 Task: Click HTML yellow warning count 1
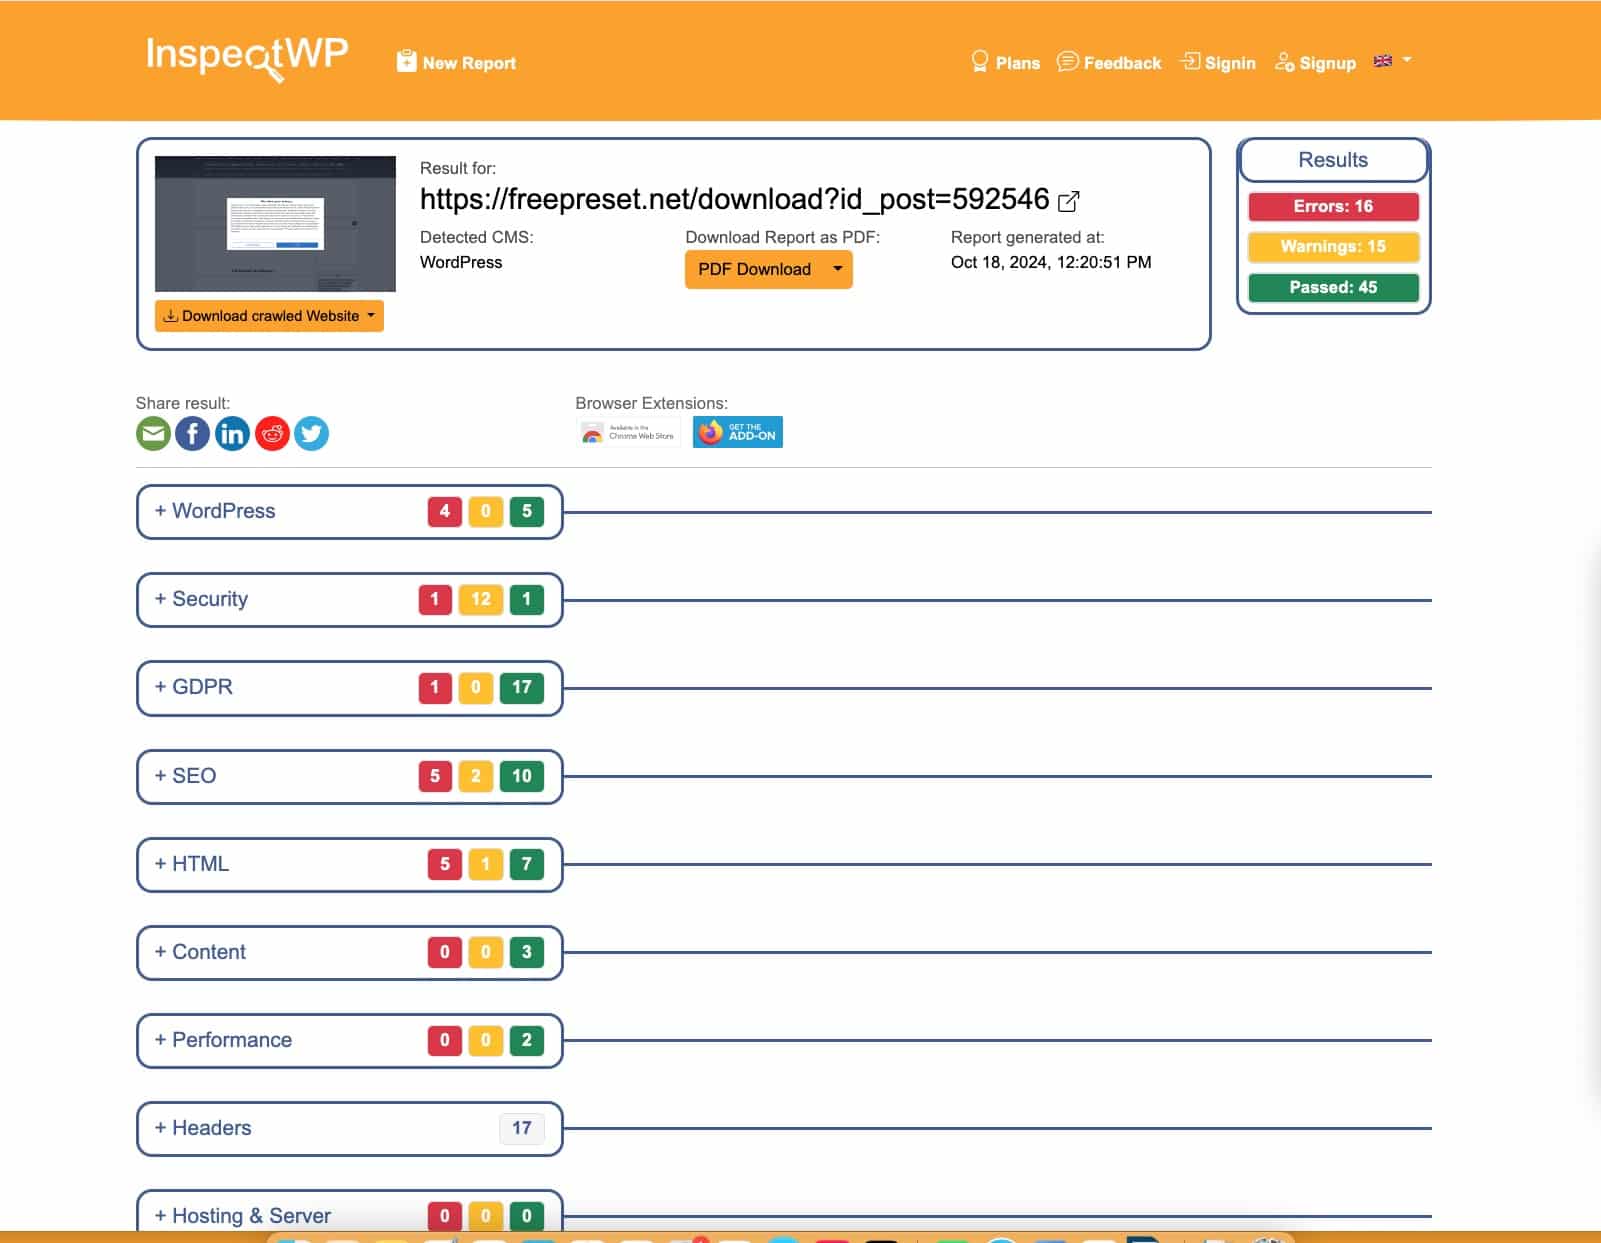(486, 864)
